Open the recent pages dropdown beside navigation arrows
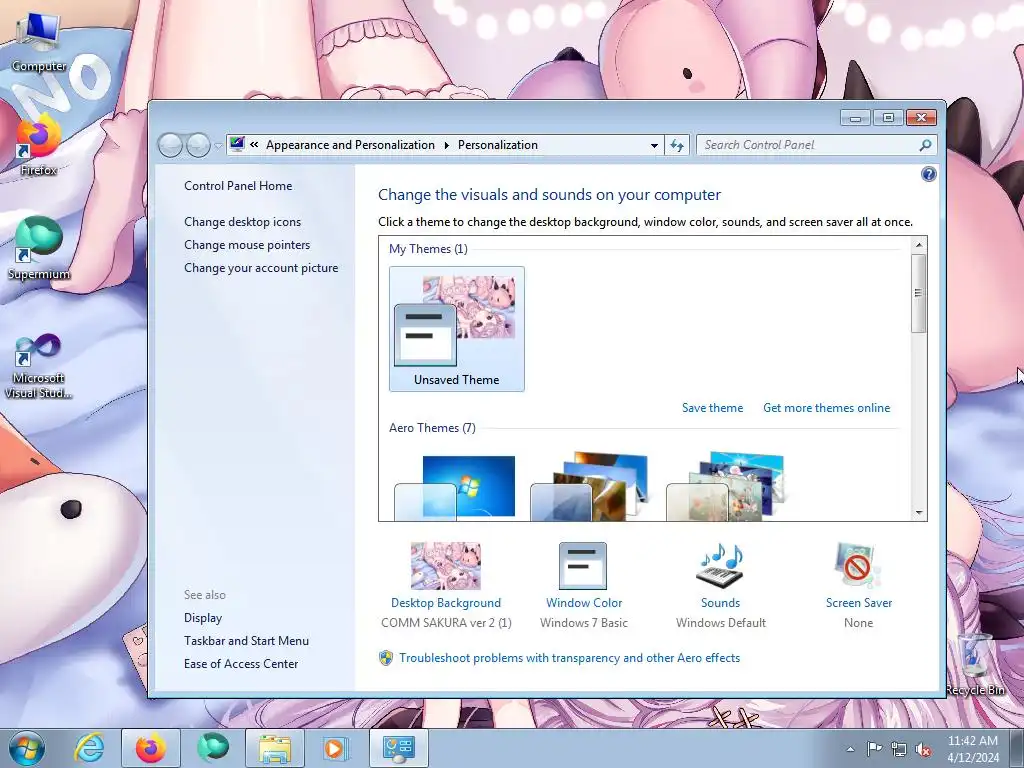Image resolution: width=1024 pixels, height=768 pixels. 217,146
